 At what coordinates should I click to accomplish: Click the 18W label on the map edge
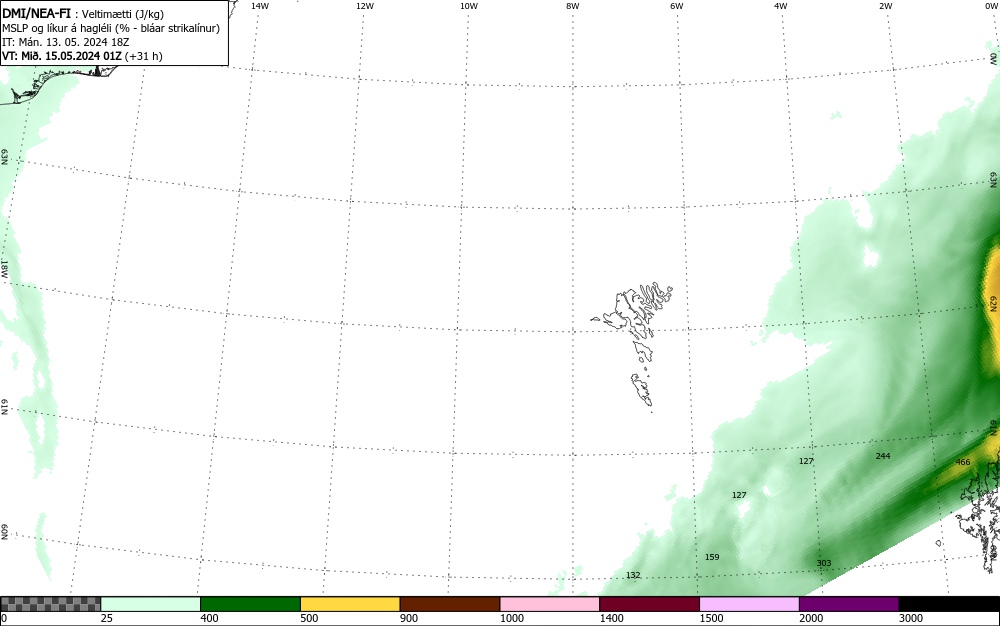click(4, 268)
